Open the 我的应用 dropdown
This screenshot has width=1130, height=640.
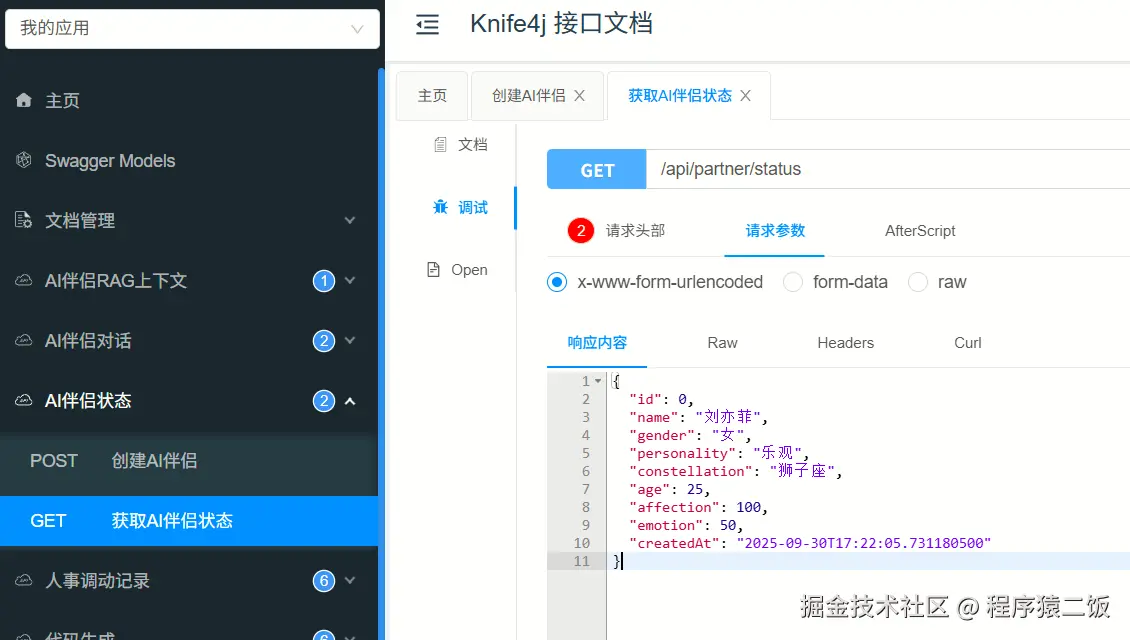pos(192,29)
